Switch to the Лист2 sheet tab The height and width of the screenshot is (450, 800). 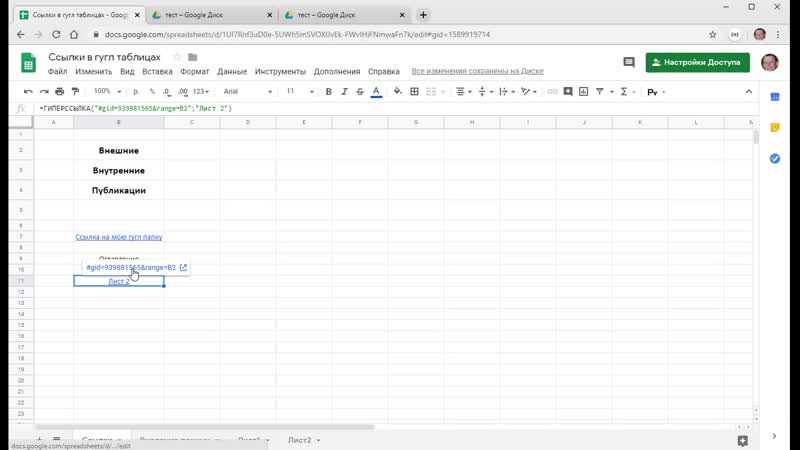click(x=299, y=440)
